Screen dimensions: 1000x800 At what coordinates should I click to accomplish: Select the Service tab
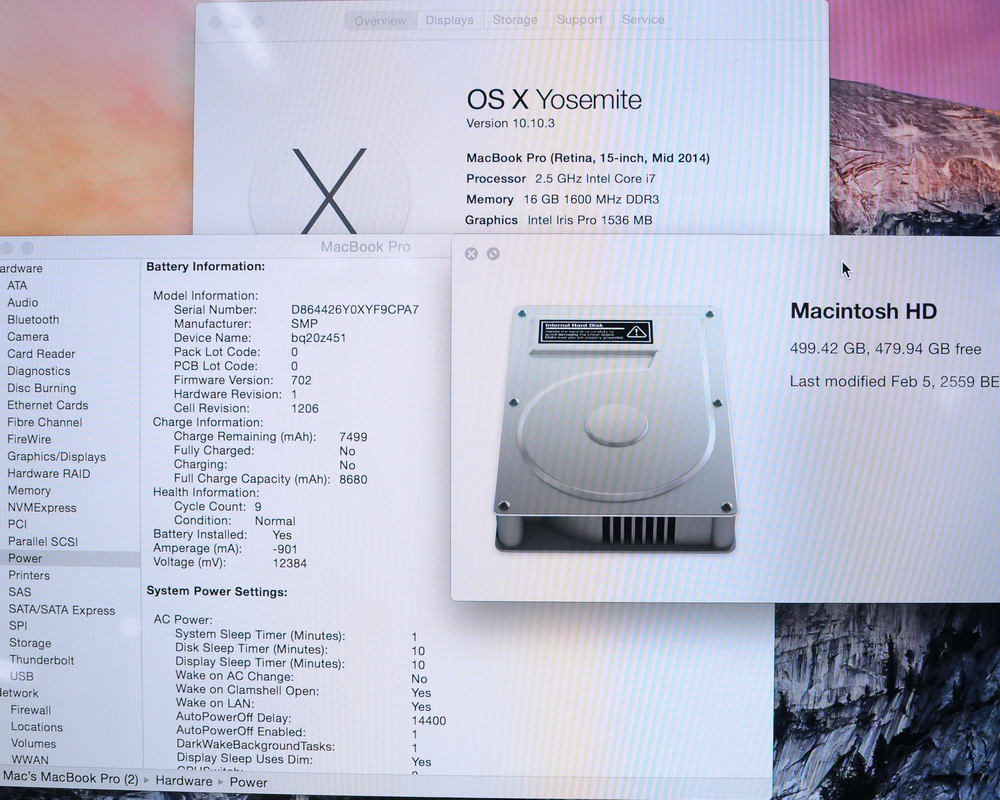pos(643,20)
